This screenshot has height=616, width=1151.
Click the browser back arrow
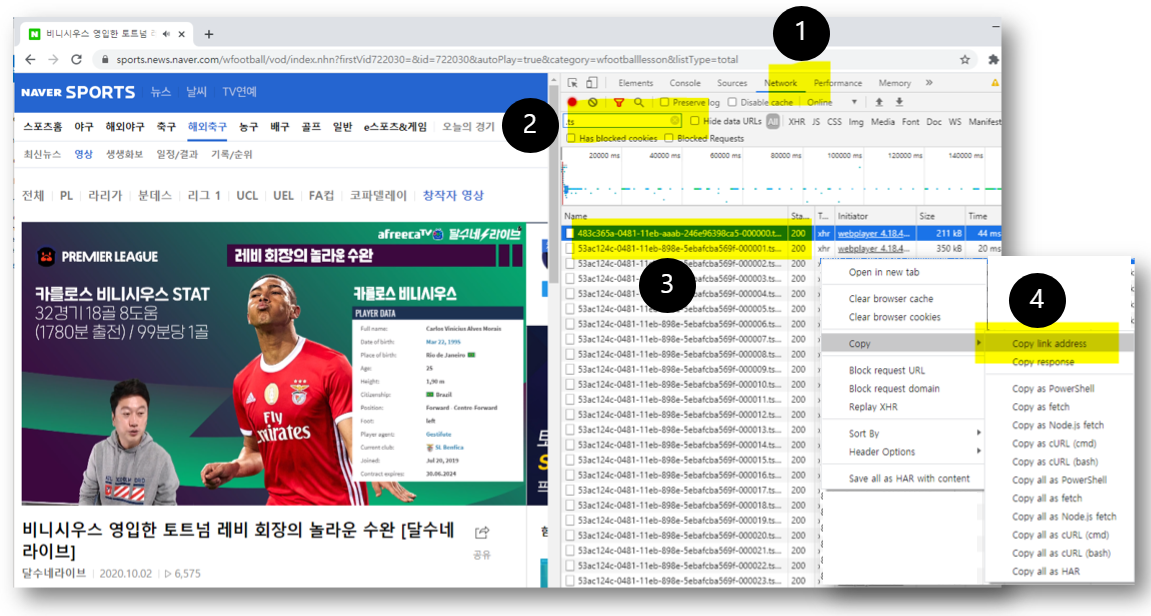[x=30, y=59]
